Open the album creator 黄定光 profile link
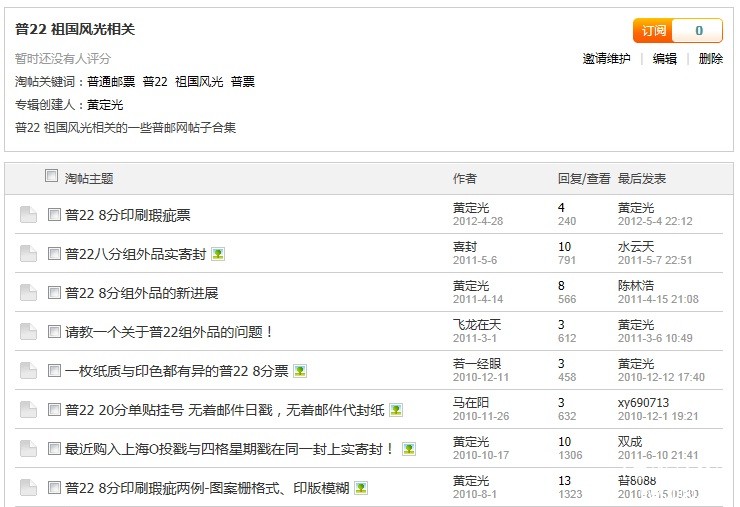 [x=105, y=105]
